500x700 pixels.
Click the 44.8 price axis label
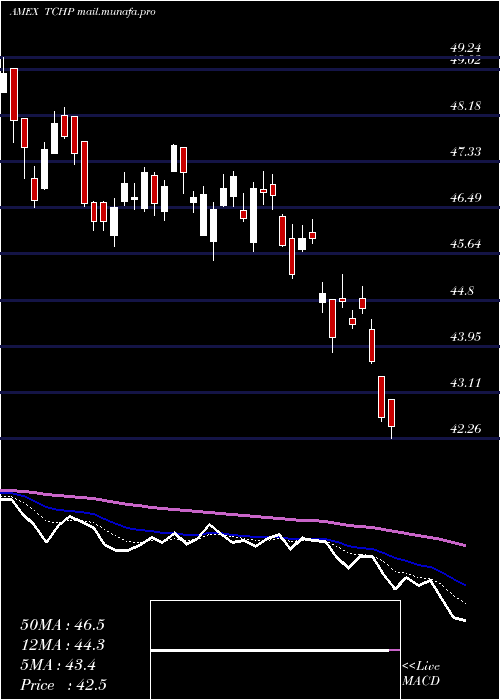[462, 291]
